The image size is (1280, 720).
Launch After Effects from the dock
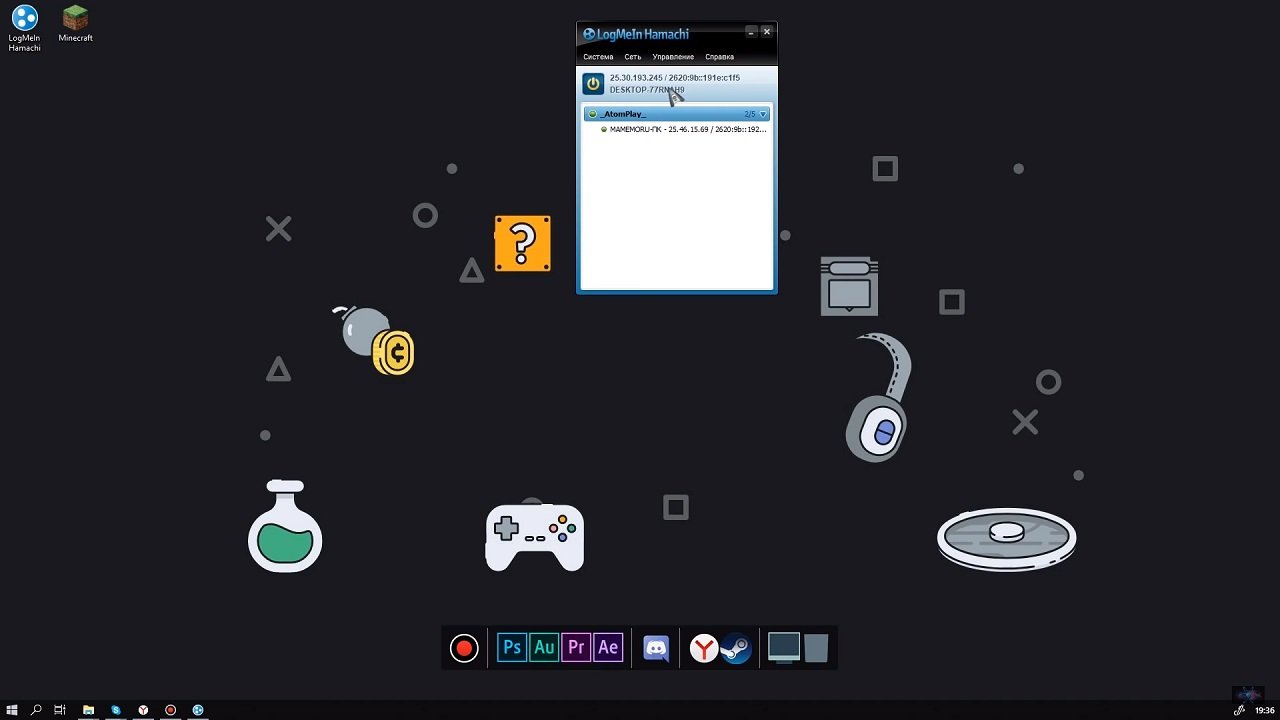[608, 648]
